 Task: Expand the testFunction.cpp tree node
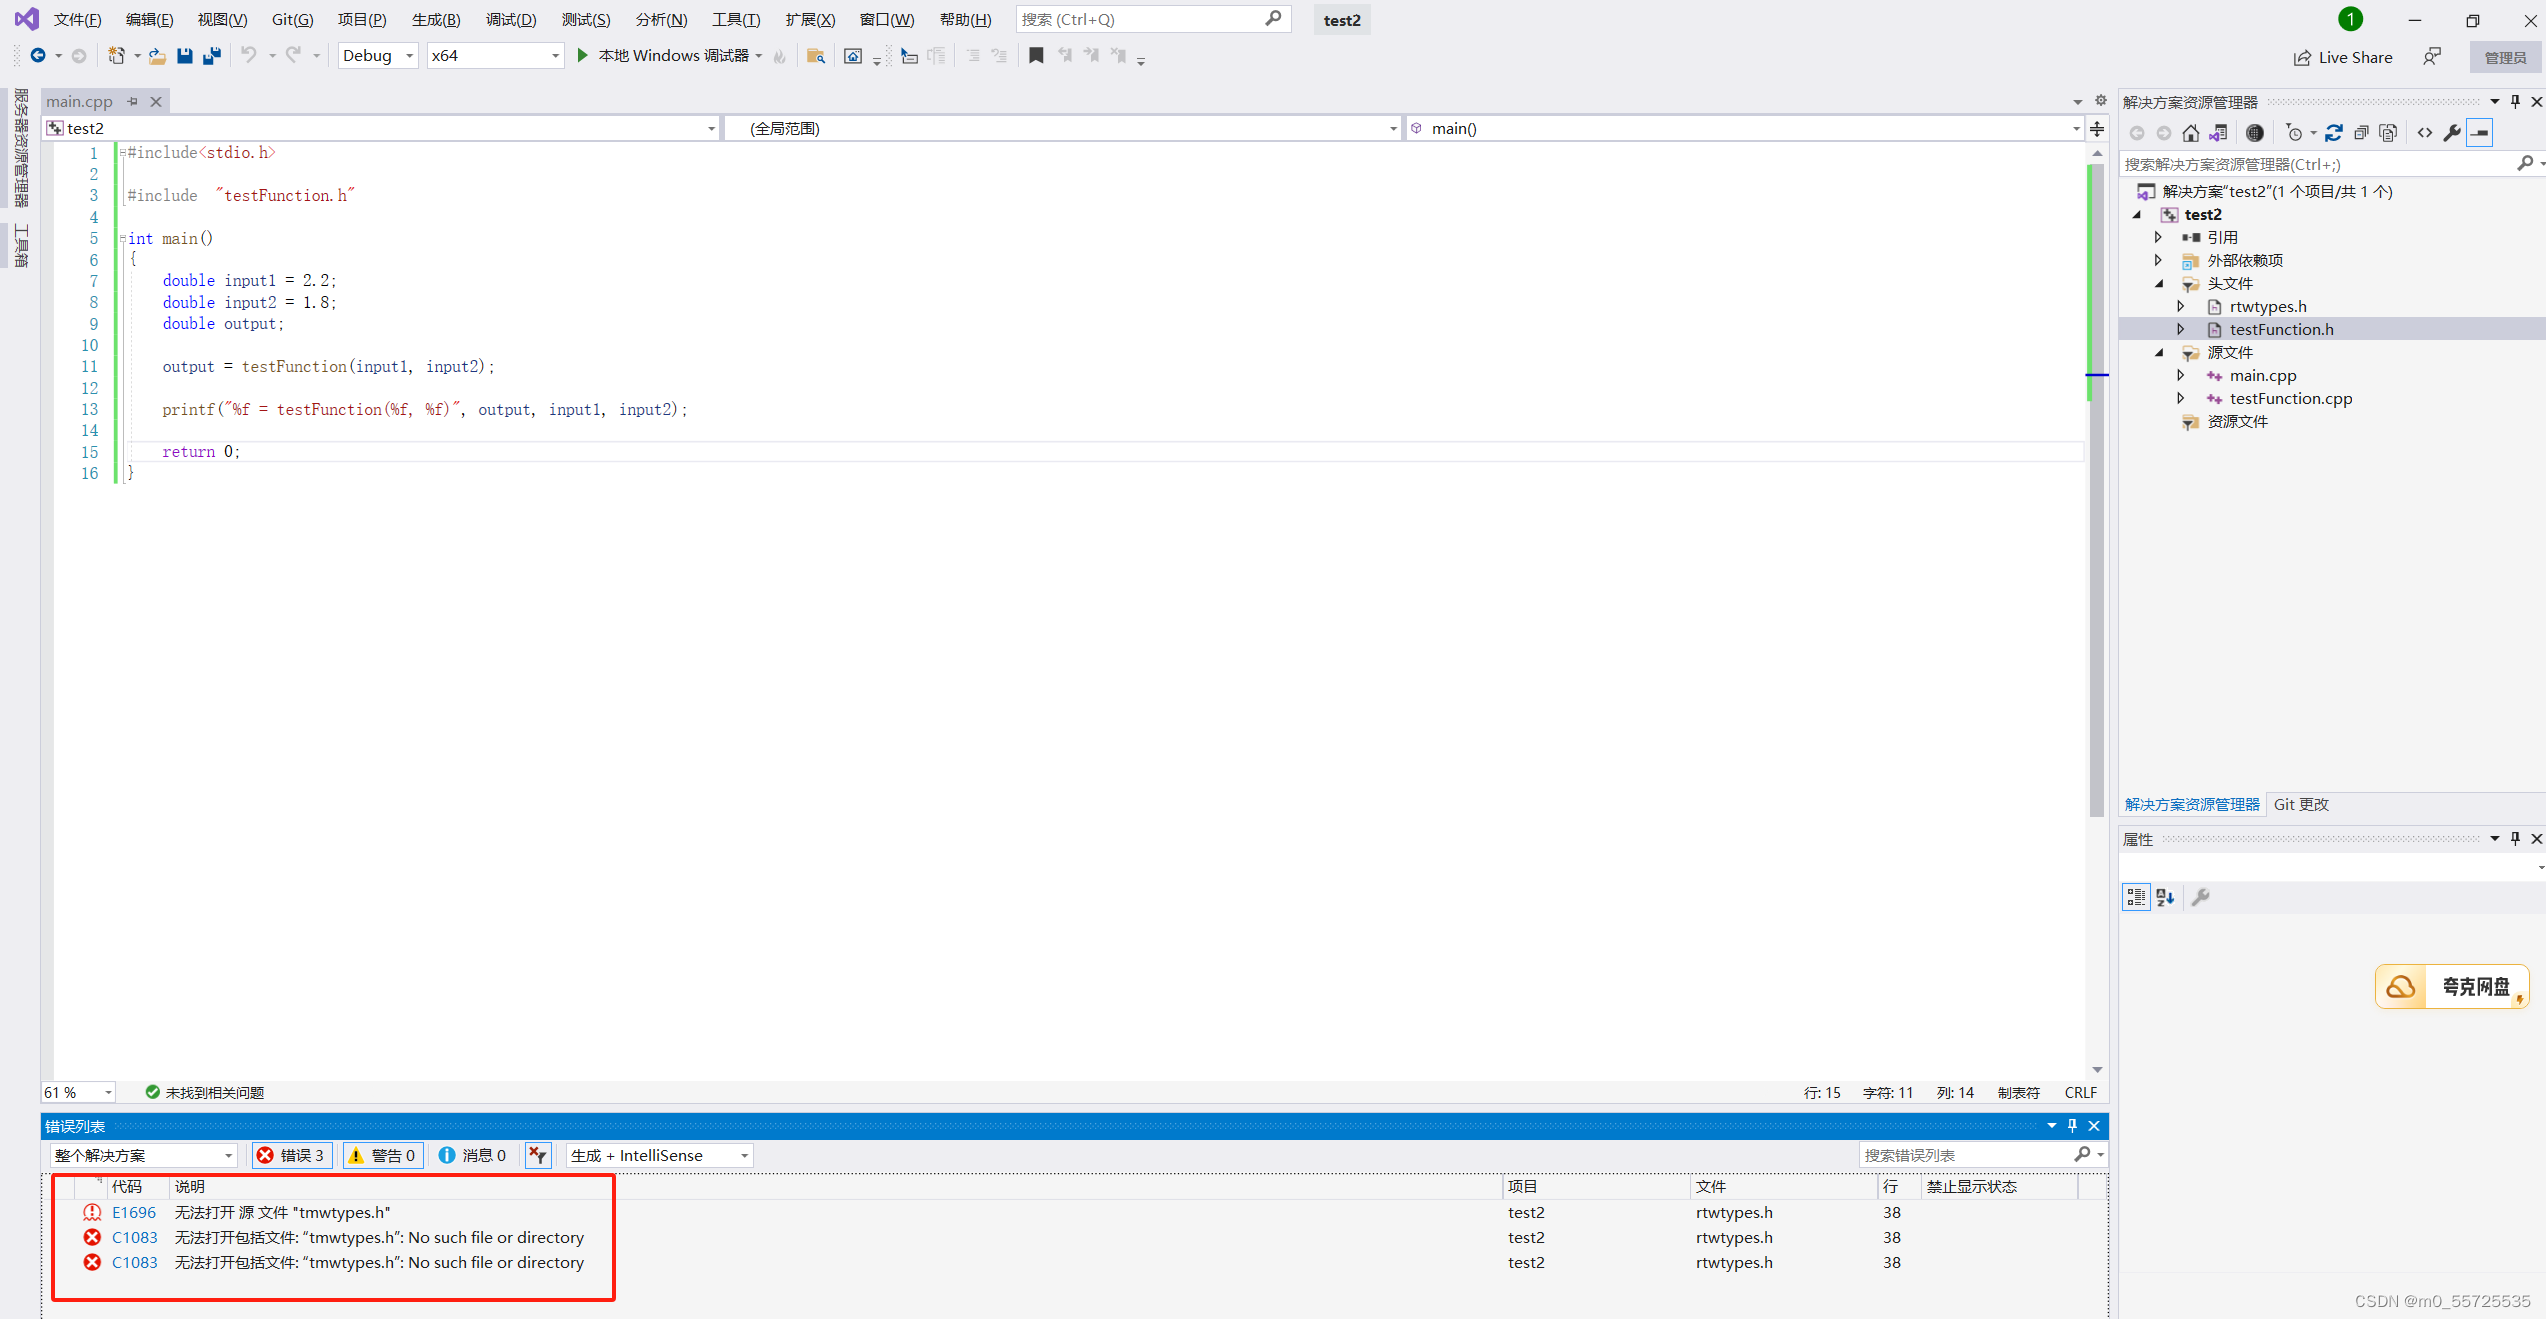click(x=2181, y=398)
